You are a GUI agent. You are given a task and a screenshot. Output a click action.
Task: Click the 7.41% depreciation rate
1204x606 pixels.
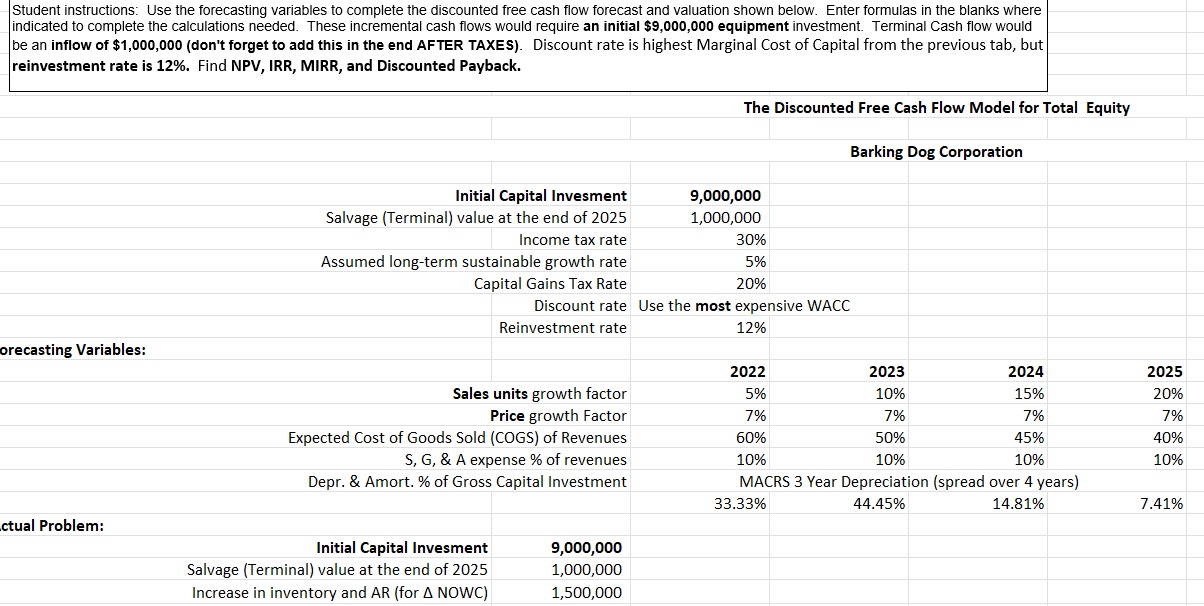1161,503
